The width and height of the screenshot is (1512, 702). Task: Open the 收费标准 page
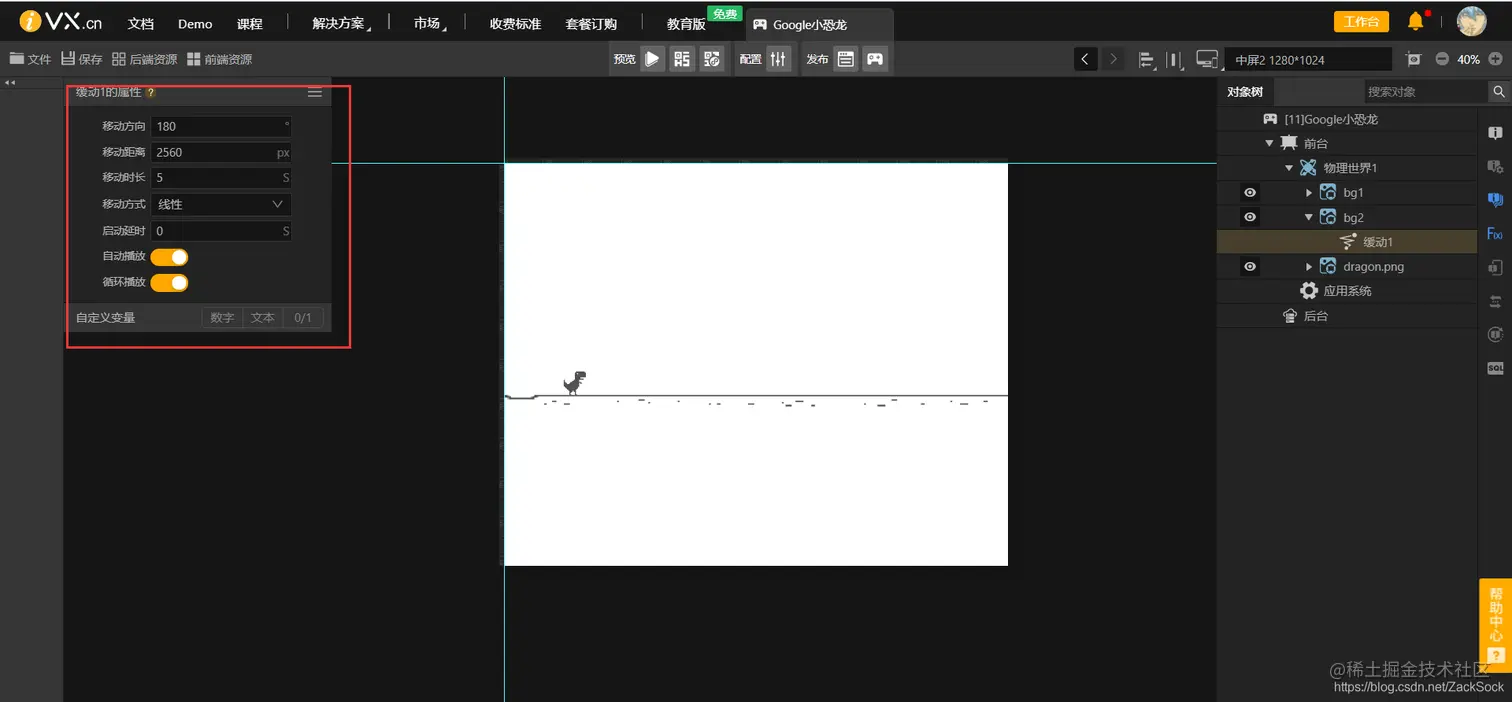click(x=515, y=24)
